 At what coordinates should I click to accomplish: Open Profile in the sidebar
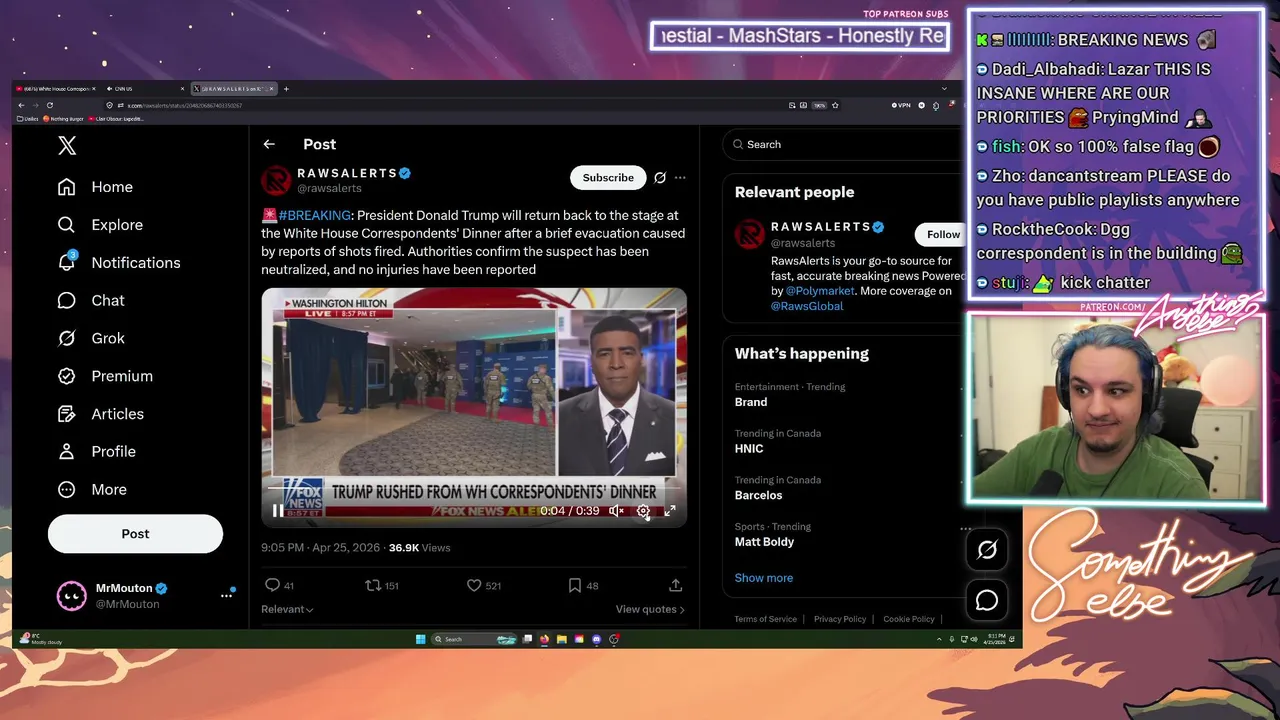[x=96, y=452]
